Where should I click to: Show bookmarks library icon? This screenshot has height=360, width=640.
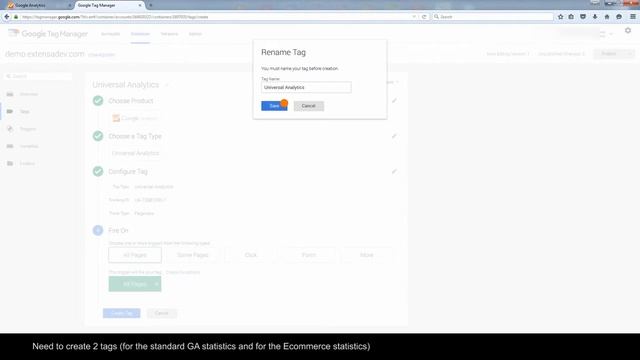(571, 17)
